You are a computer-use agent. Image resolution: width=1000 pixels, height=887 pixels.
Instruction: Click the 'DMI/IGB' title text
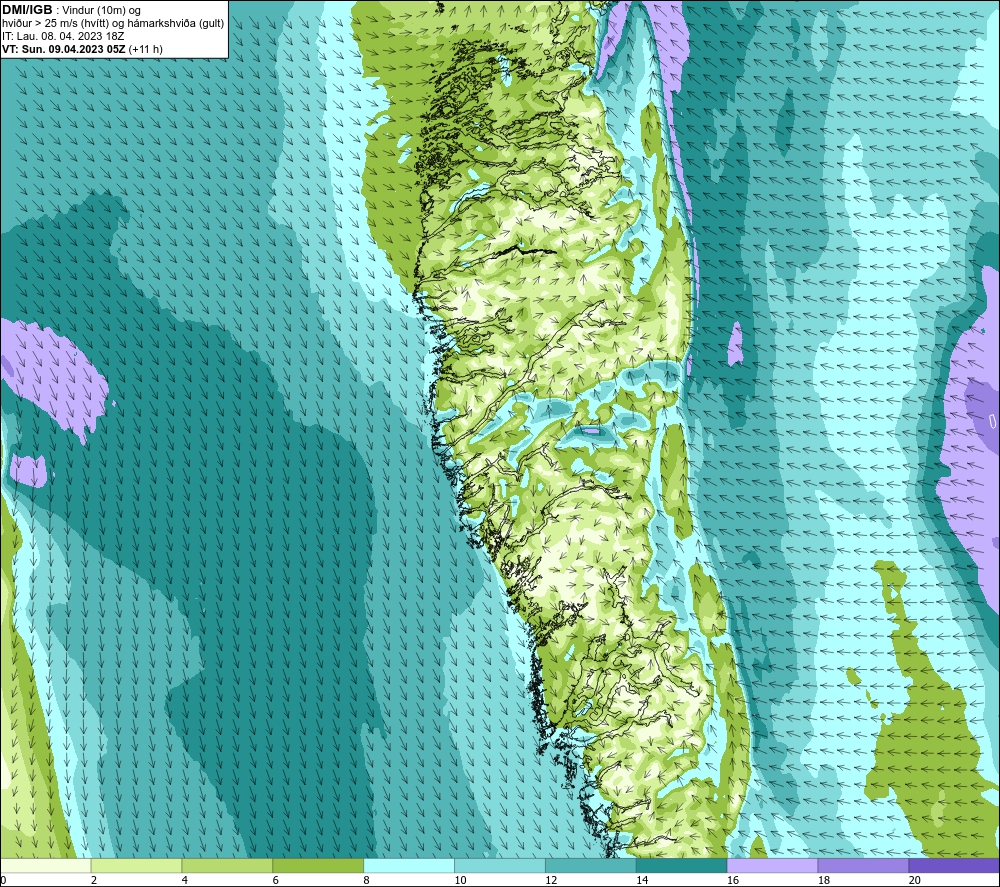(27, 10)
